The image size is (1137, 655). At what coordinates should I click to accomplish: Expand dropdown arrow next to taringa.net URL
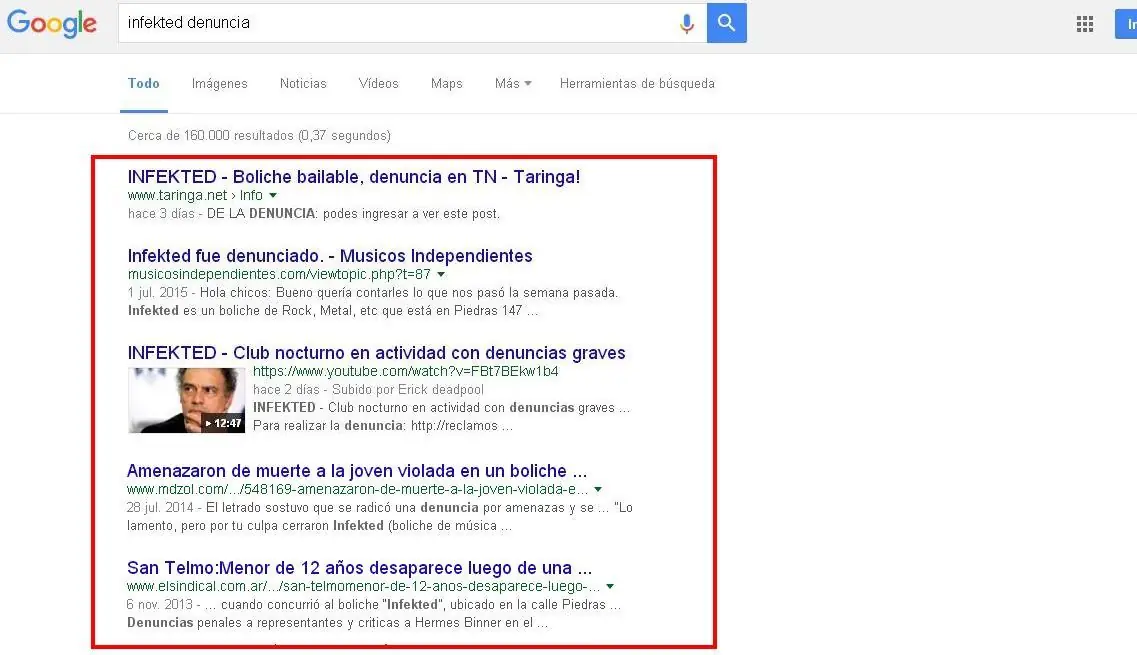point(273,195)
